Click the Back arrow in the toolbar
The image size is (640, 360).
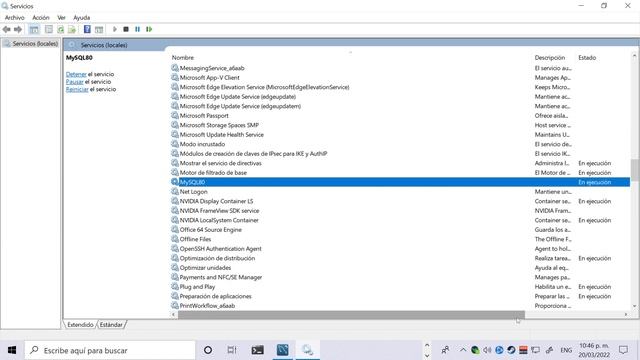click(7, 29)
